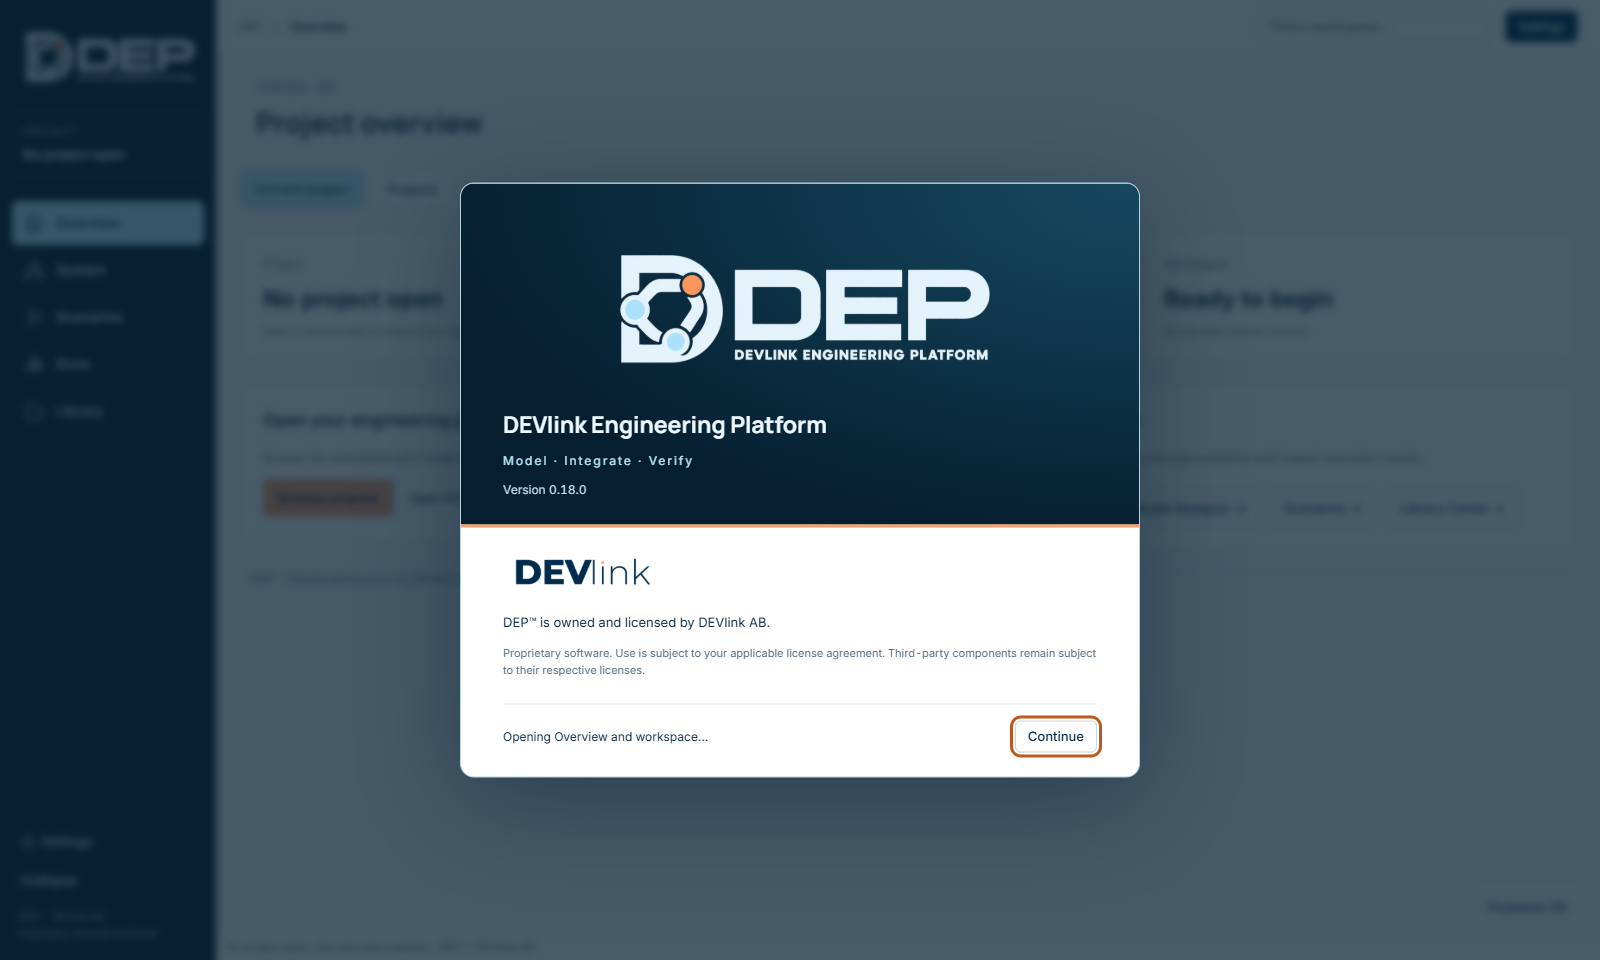Click the 'Model · Integrate · Verify' tagline
Screen dimensions: 1600x960
(597, 461)
